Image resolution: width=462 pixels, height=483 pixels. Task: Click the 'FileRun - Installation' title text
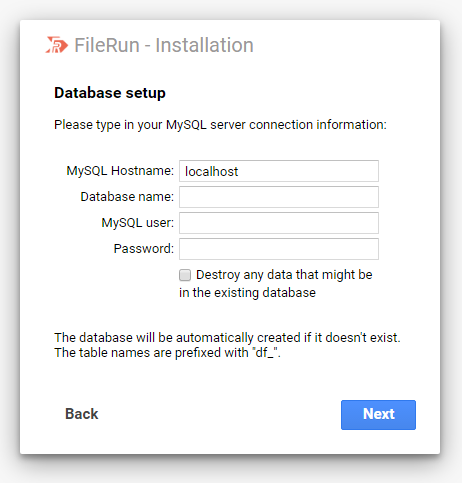click(x=164, y=45)
